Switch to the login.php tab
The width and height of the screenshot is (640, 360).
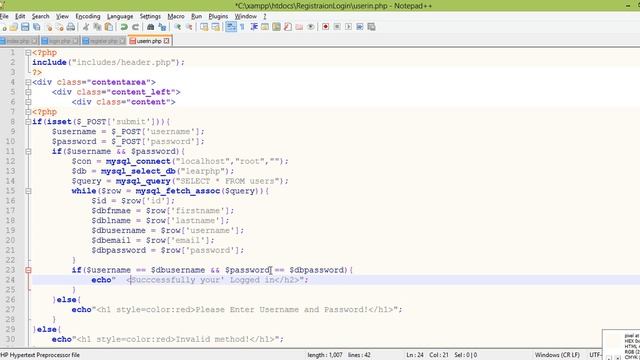[60, 41]
